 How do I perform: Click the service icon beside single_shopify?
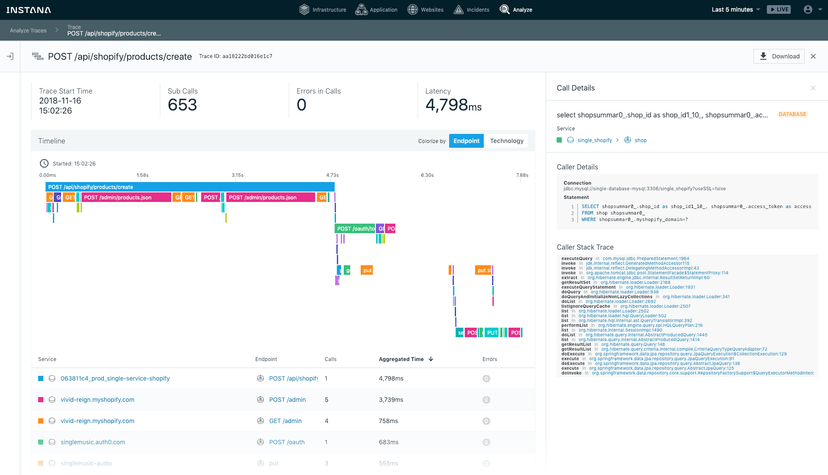coord(570,140)
